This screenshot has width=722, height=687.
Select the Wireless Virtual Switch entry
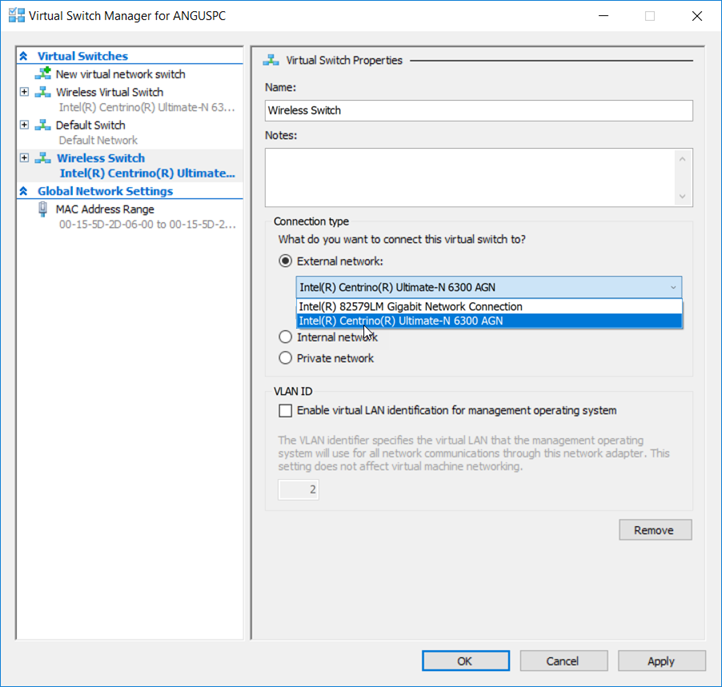[110, 92]
